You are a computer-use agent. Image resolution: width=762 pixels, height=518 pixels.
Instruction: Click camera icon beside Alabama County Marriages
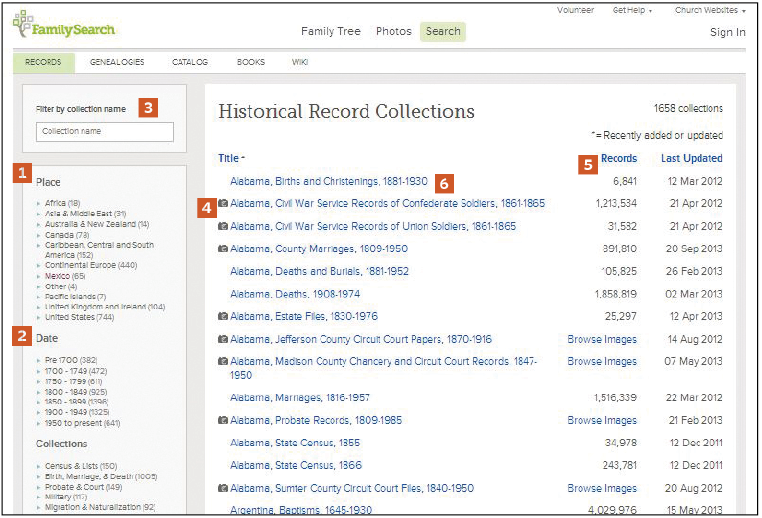coord(223,248)
